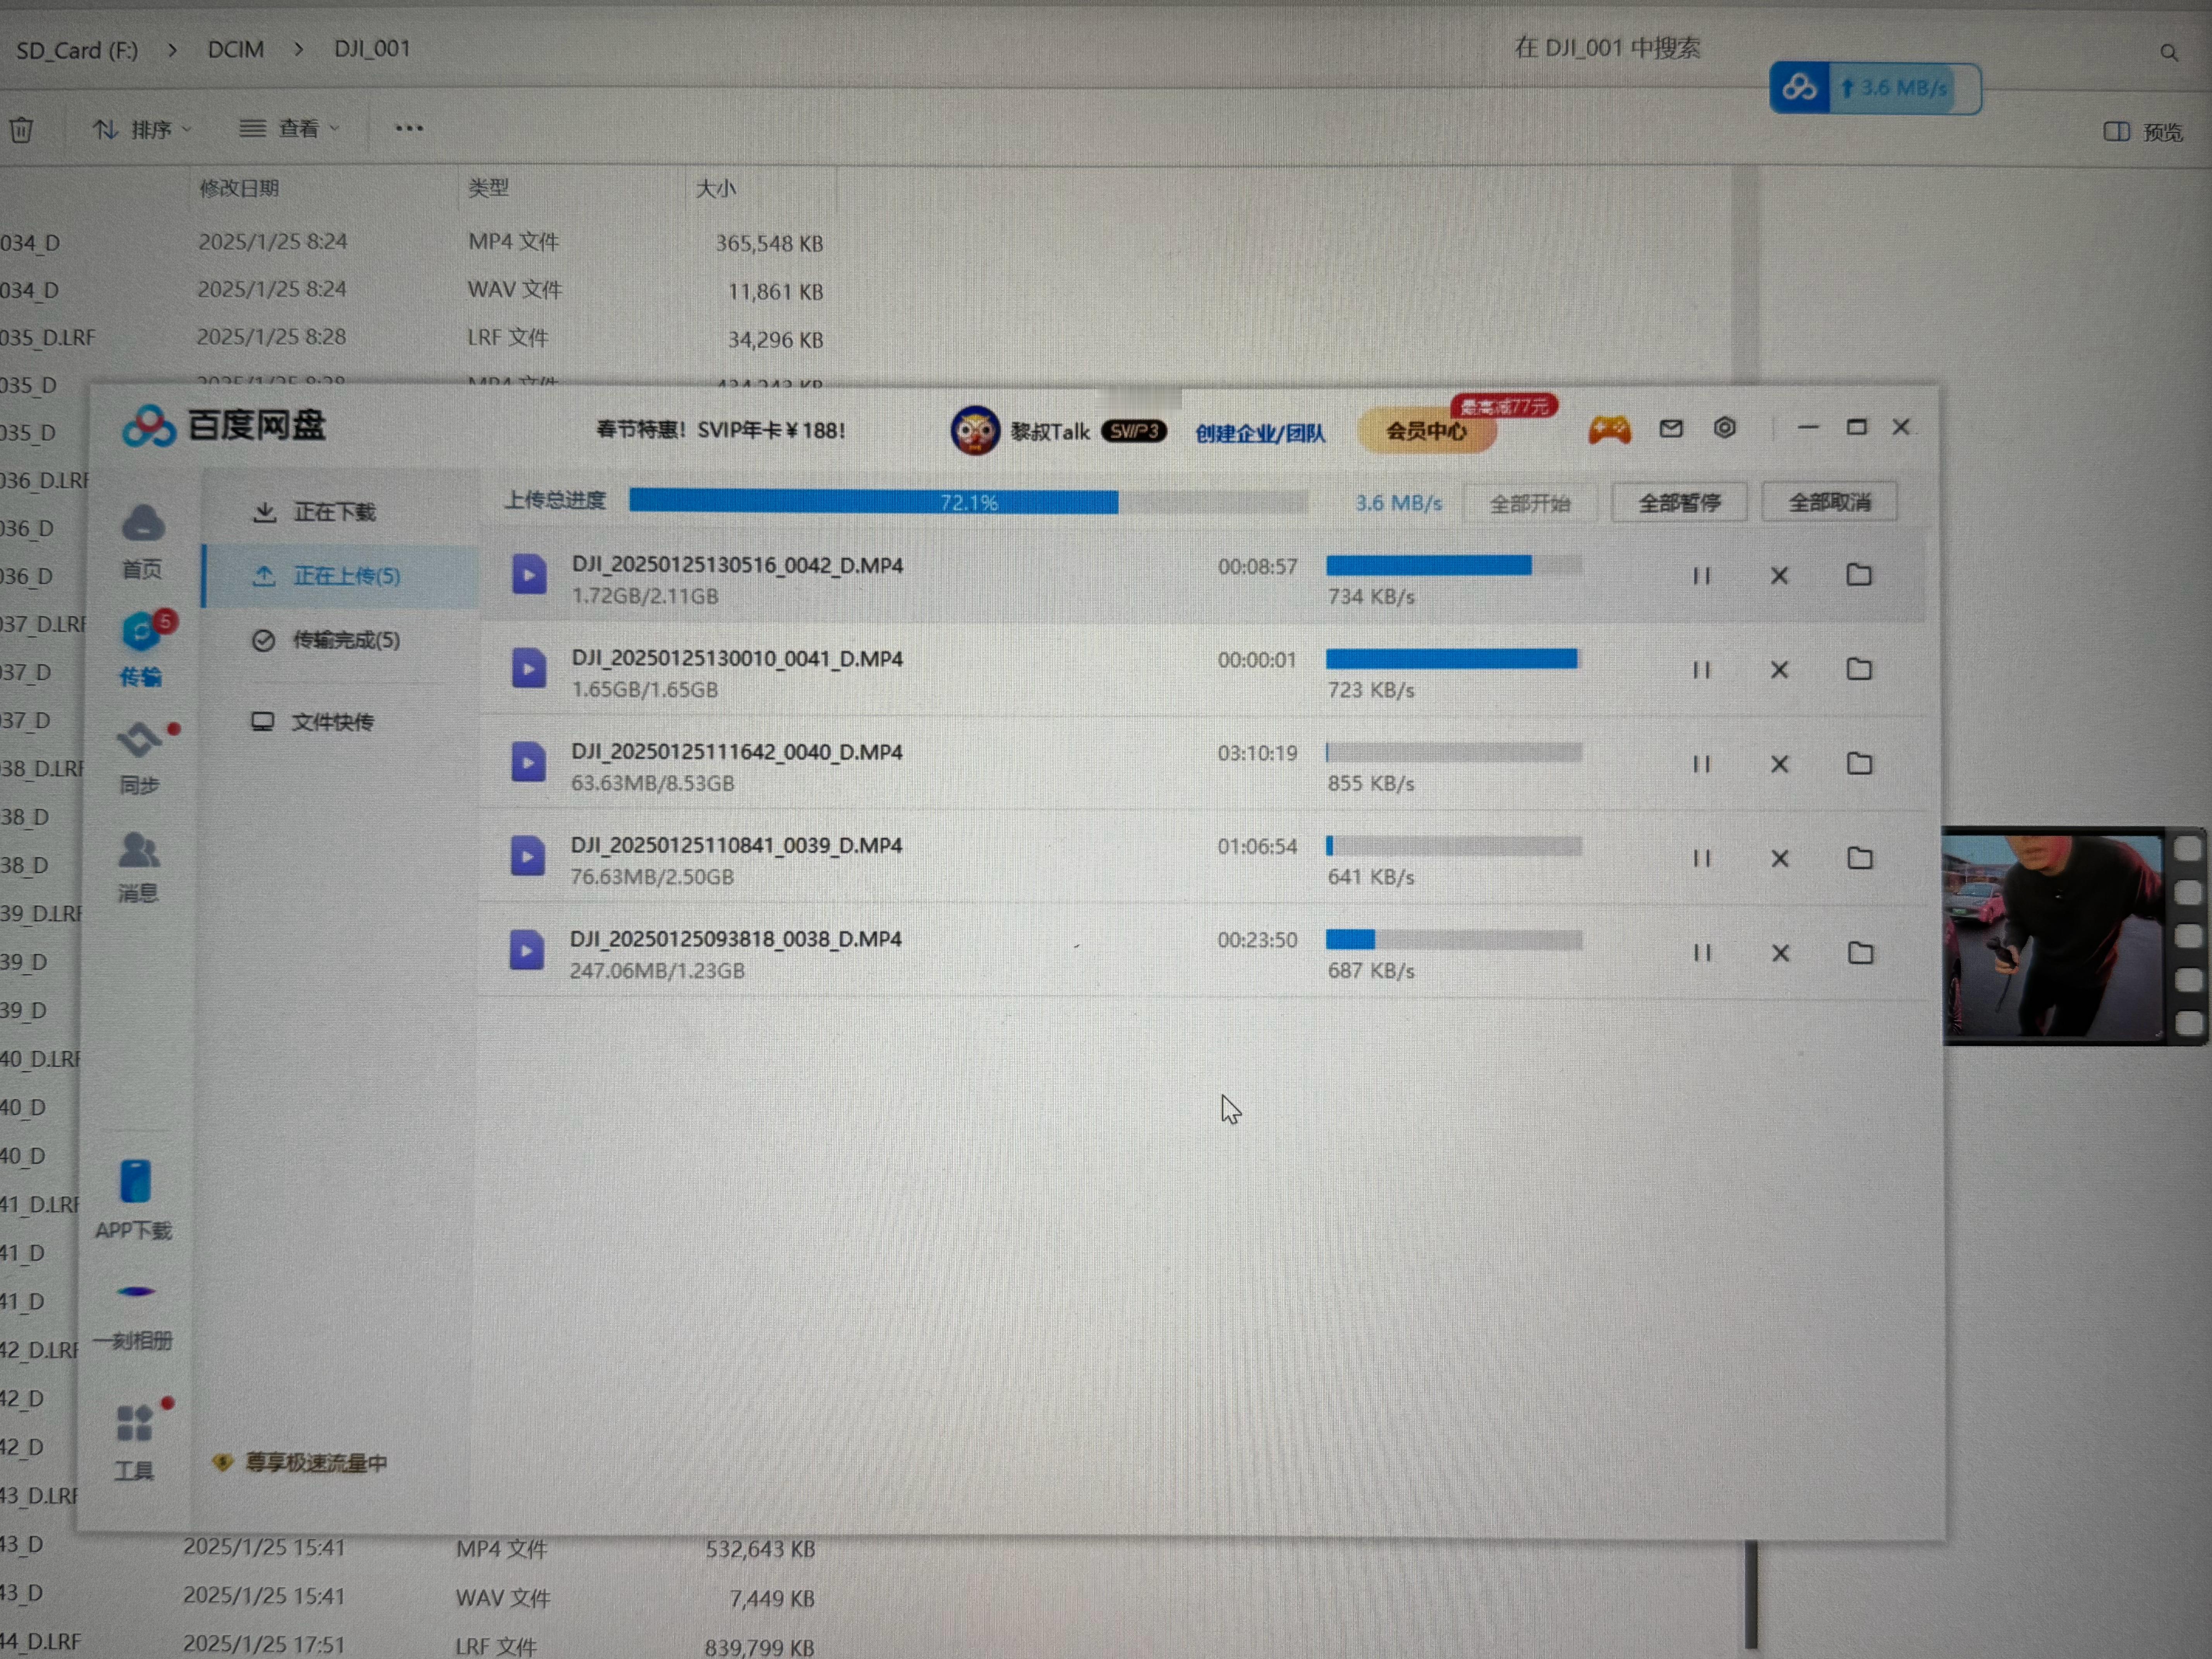Cancel upload of DJI_20250125110841_0039_D.MP4
Viewport: 2212px width, 1659px height.
pos(1780,858)
